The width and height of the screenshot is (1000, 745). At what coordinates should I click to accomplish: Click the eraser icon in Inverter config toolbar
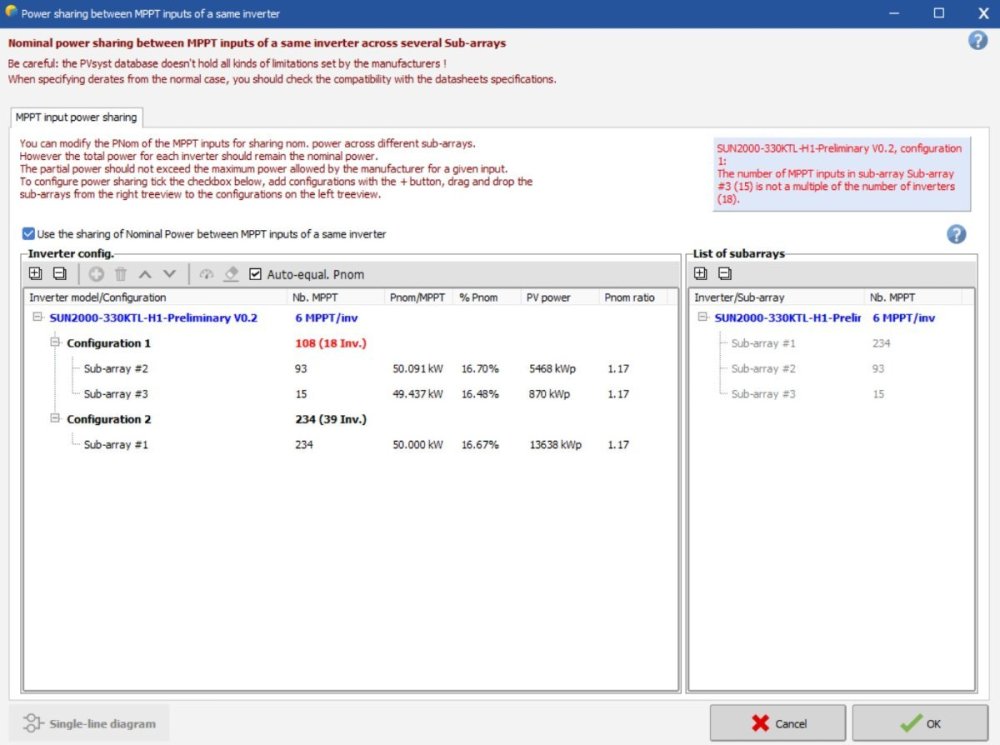[x=231, y=274]
